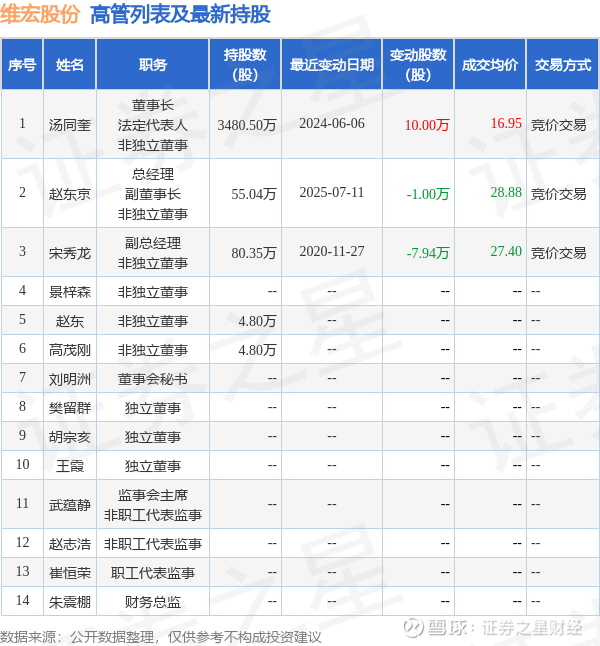The image size is (600, 646).
Task: Click the green change value -7.94万
Action: click(428, 253)
